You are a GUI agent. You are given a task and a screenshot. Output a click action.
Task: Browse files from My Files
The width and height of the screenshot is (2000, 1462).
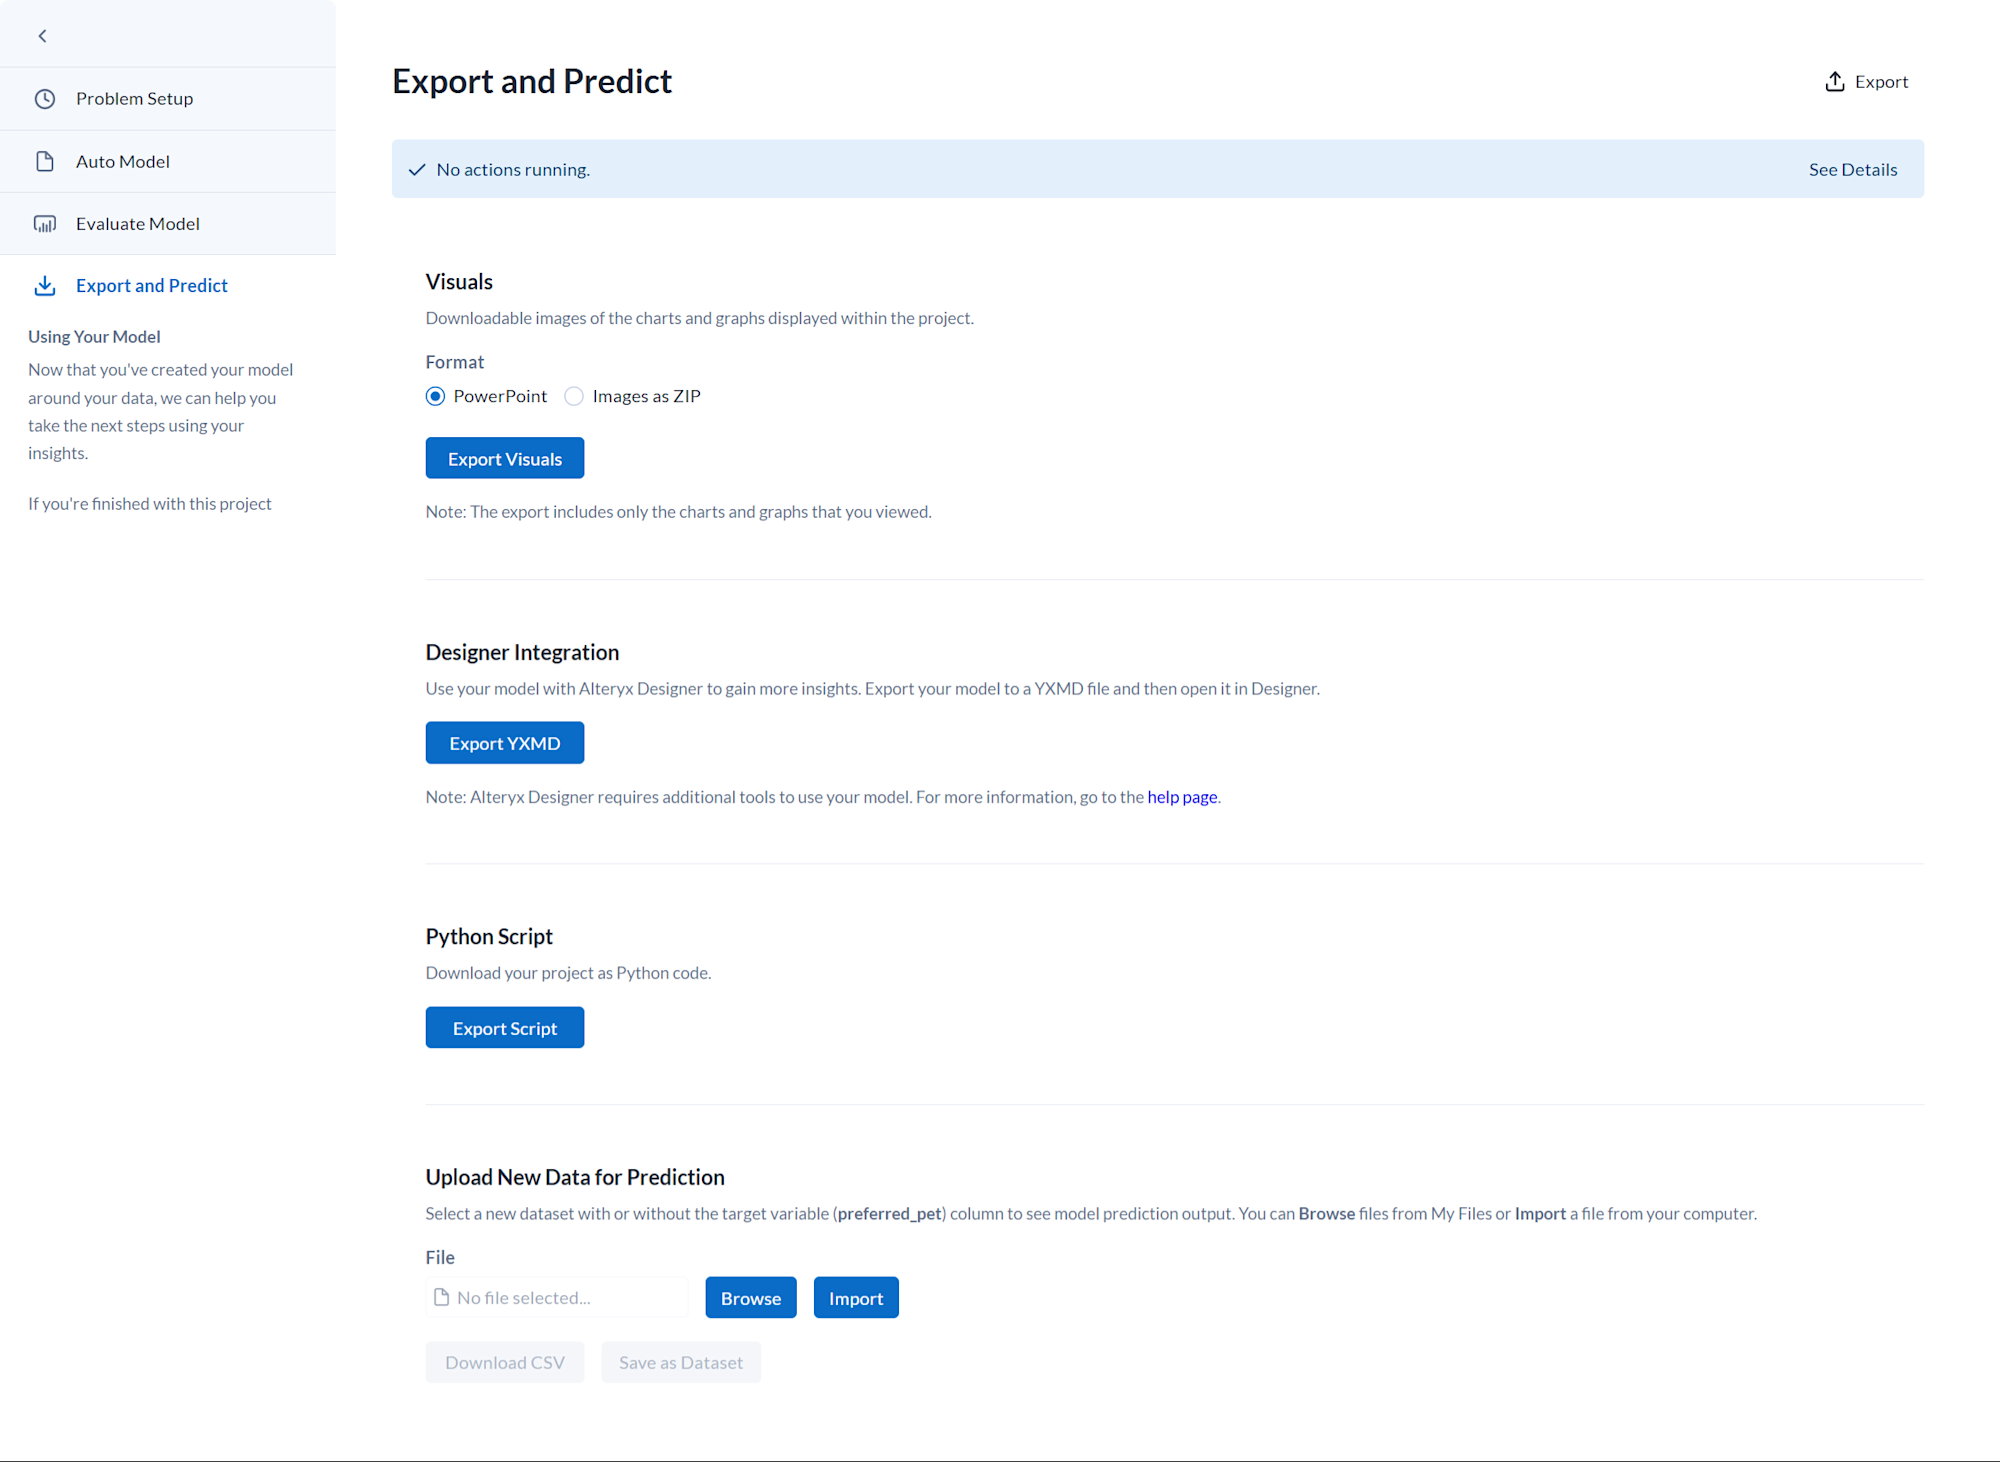[751, 1298]
